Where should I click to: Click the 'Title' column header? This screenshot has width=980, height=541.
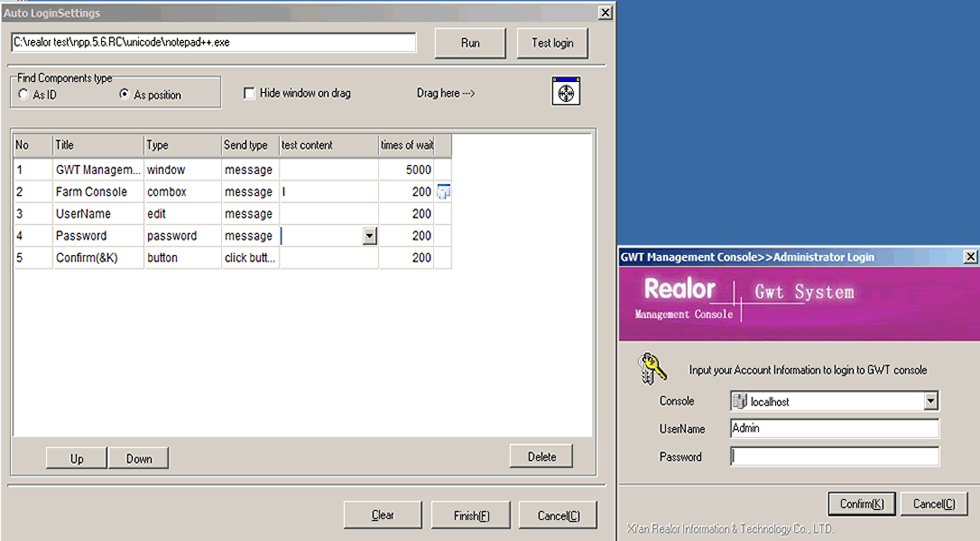coord(97,145)
